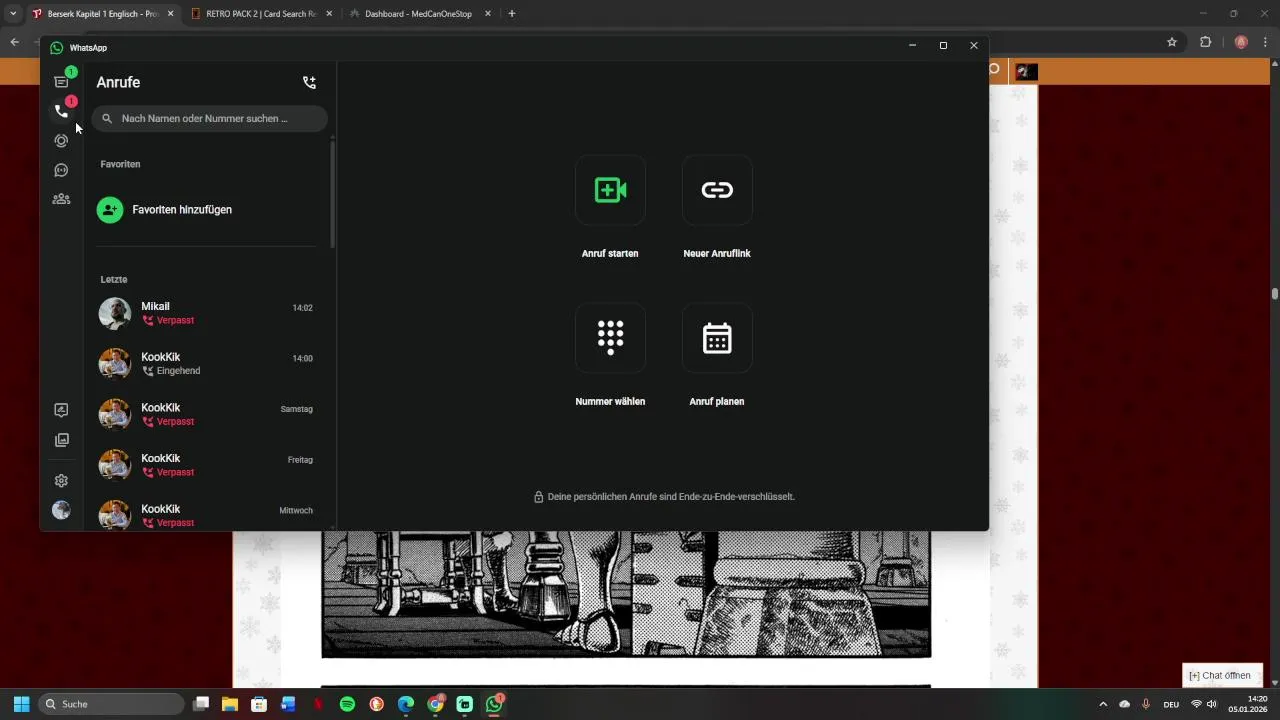Viewport: 1280px width, 720px height.
Task: Click the Favoriten hinzufügen label
Action: (x=182, y=210)
